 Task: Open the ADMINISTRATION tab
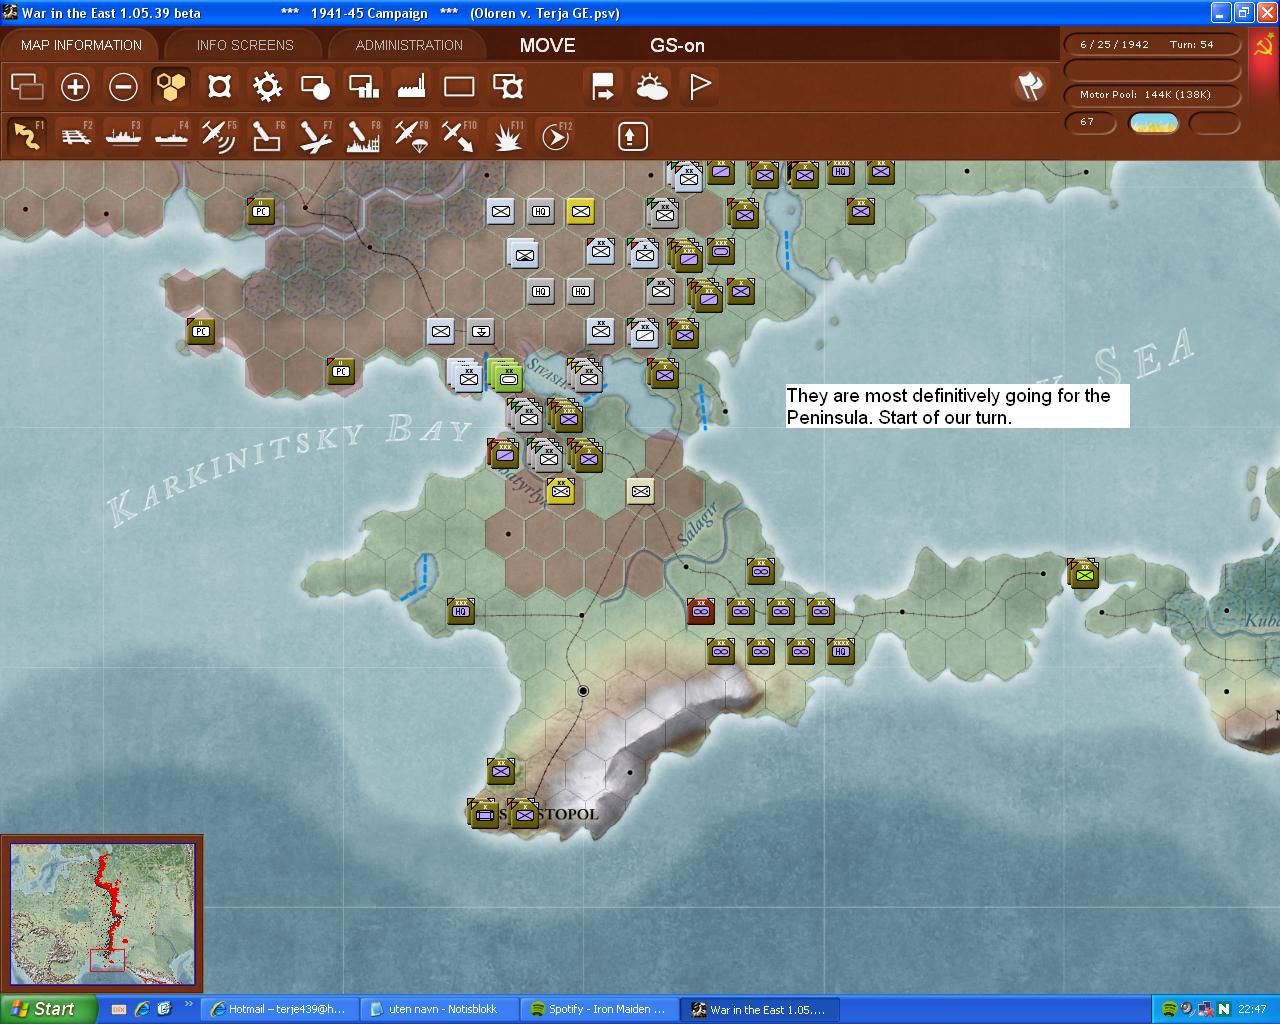coord(409,45)
